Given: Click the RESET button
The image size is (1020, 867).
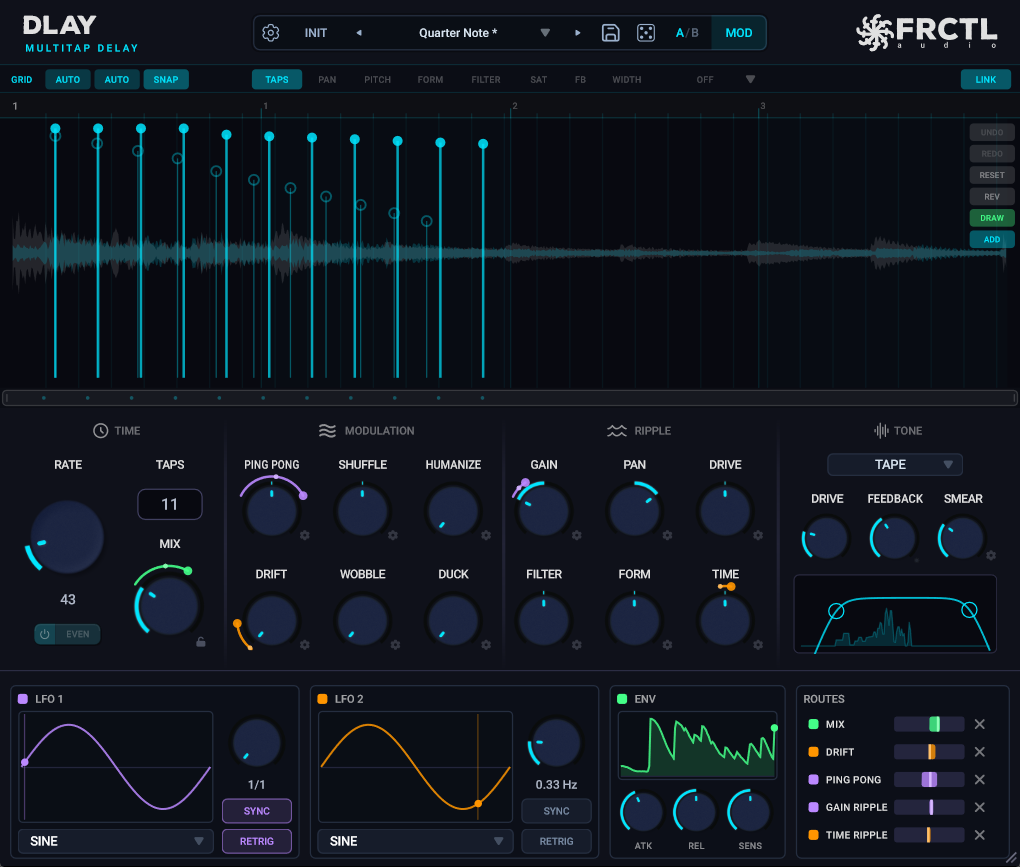Looking at the screenshot, I should [x=992, y=175].
